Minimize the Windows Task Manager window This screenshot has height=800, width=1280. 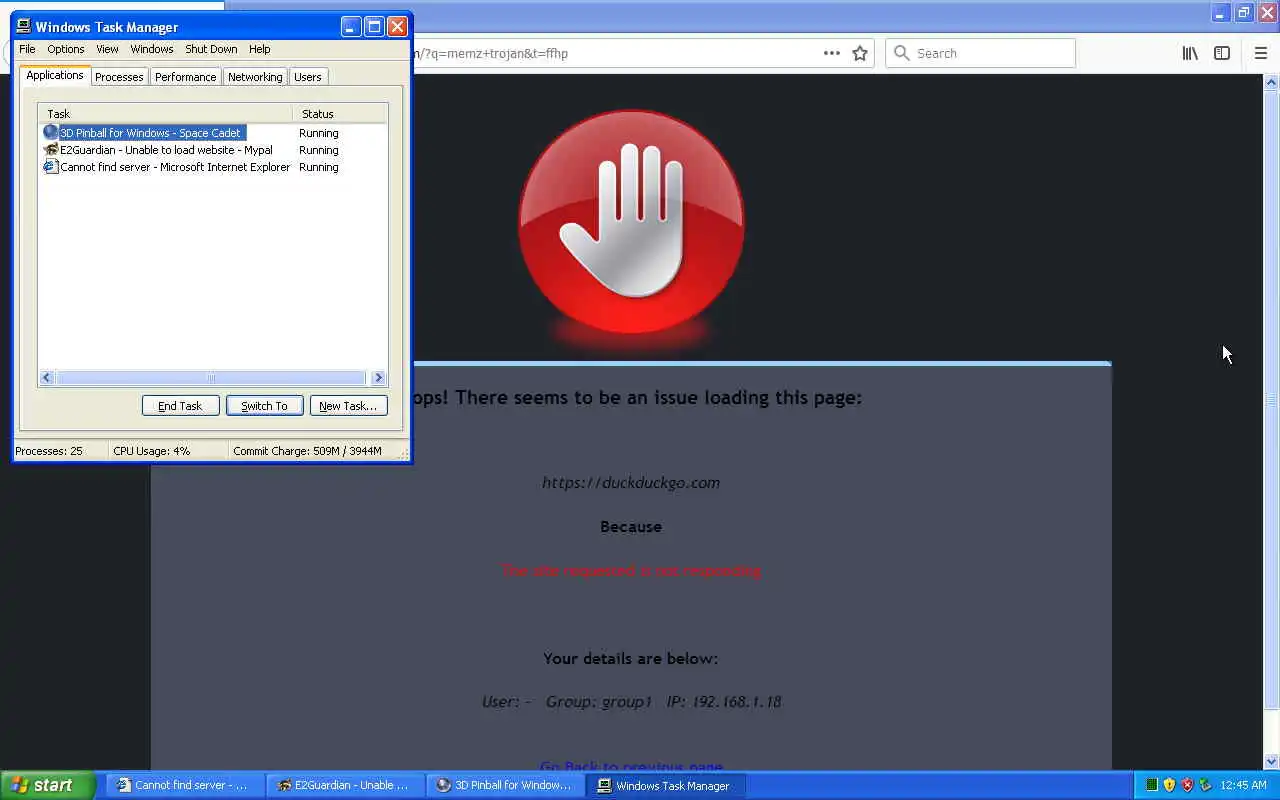(351, 27)
